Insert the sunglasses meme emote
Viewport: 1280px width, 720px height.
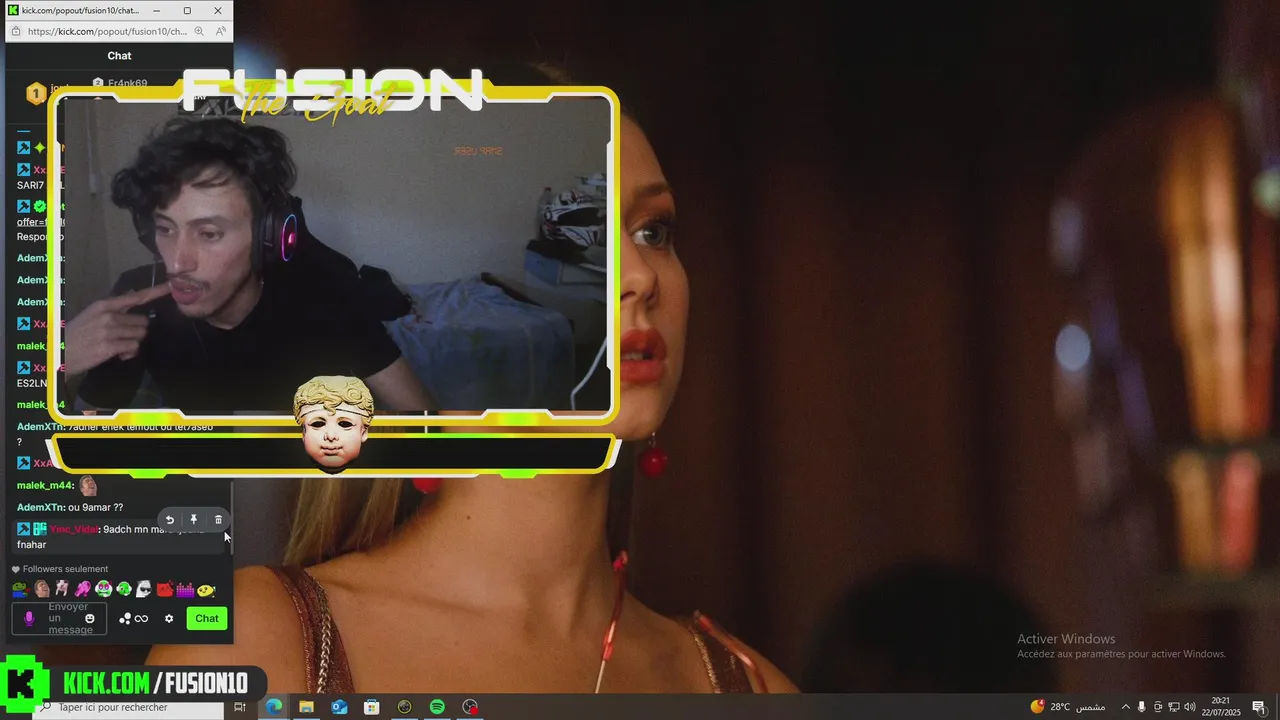[x=144, y=589]
